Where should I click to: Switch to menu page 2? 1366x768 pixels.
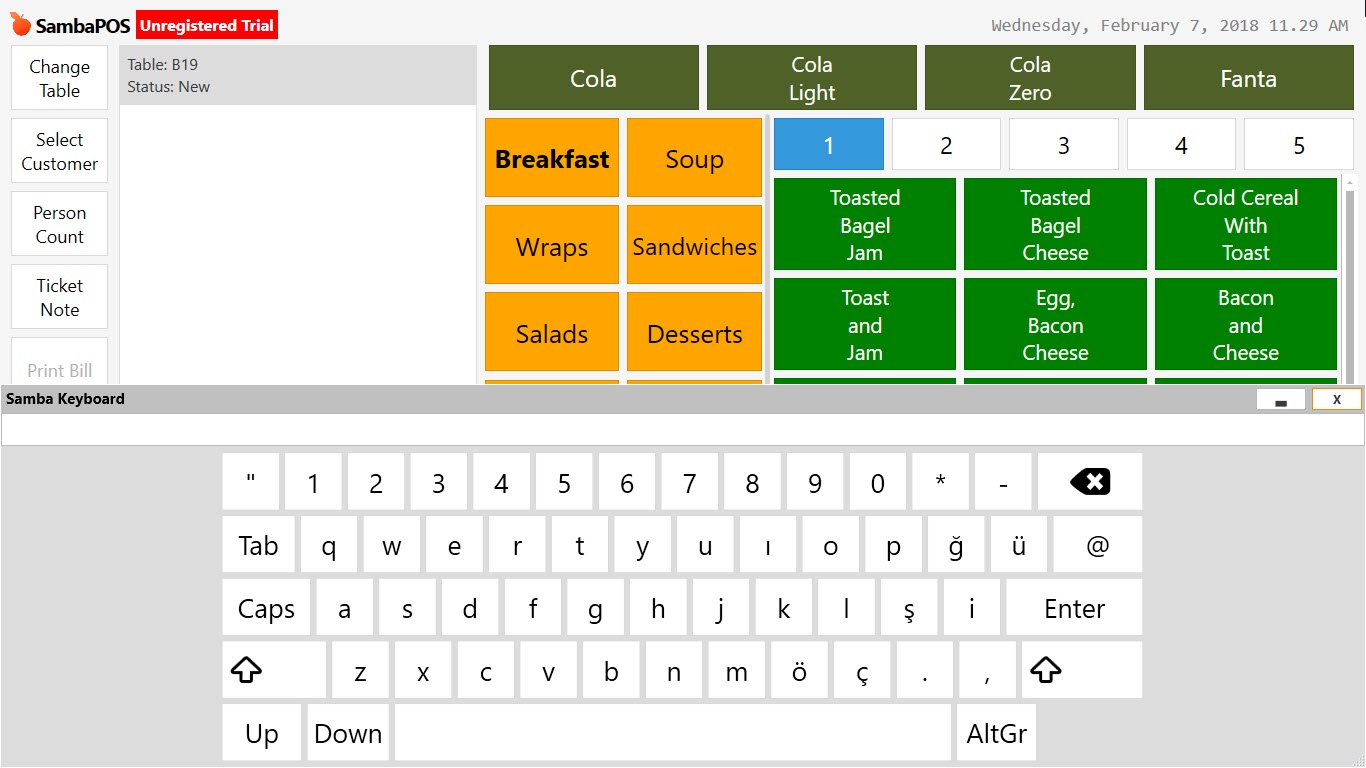click(x=945, y=143)
